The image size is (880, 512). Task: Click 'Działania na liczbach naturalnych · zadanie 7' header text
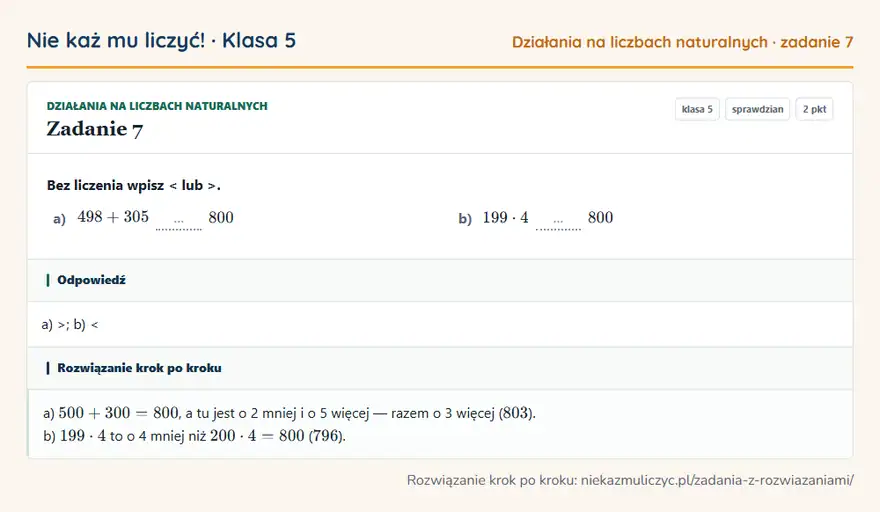click(x=682, y=42)
